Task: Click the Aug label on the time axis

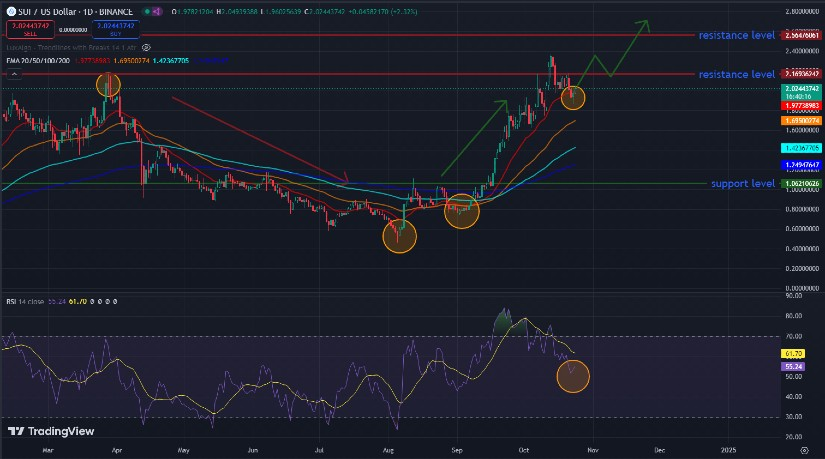Action: point(388,451)
